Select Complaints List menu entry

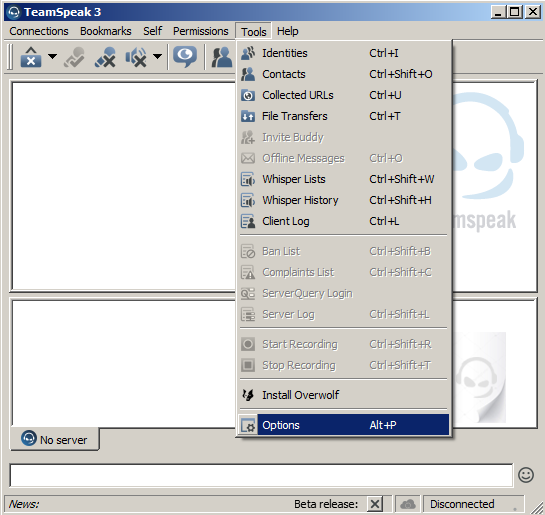coord(344,272)
